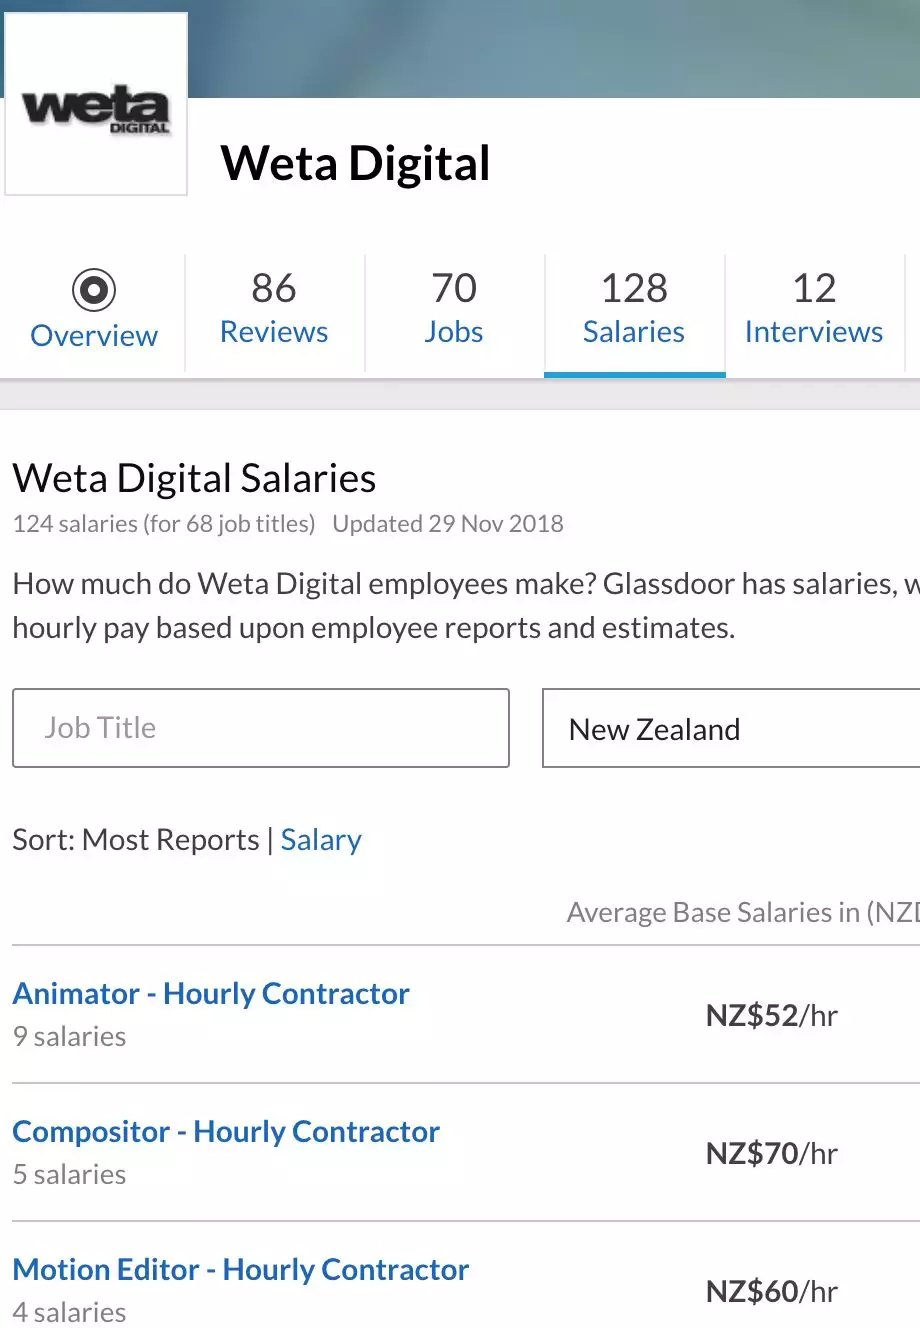The width and height of the screenshot is (920, 1328).
Task: Switch to the 70 Jobs tab
Action: [x=454, y=310]
